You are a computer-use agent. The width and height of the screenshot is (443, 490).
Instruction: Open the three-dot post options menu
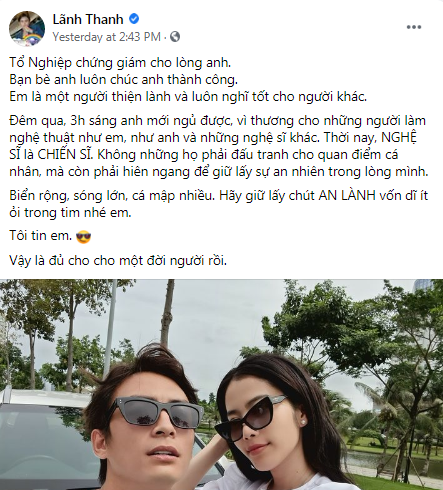point(414,27)
